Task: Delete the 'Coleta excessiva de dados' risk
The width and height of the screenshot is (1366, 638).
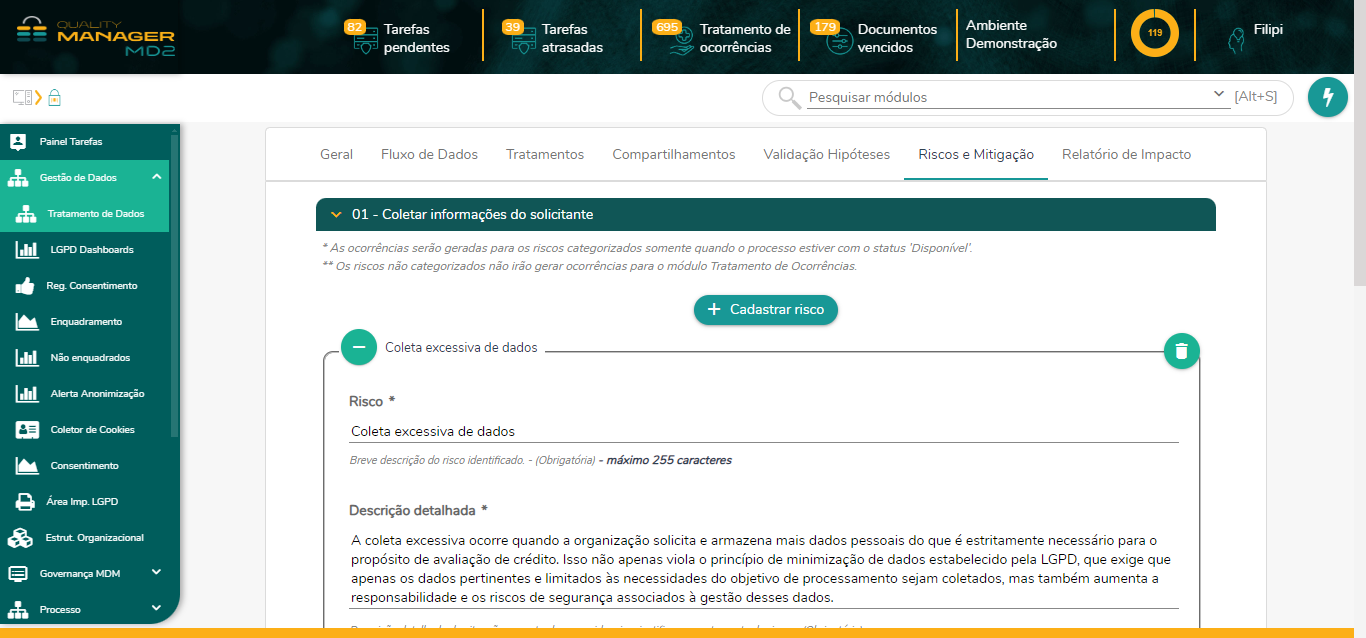Action: tap(1181, 351)
